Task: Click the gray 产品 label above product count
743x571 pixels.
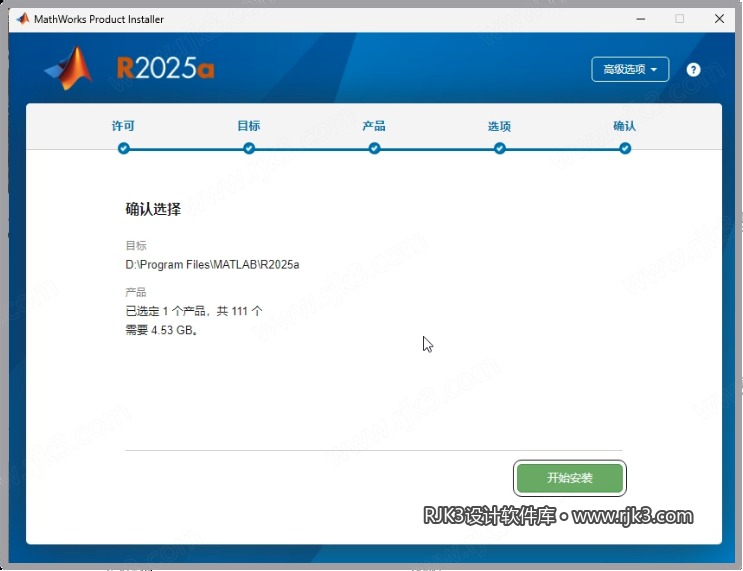Action: pos(136,292)
